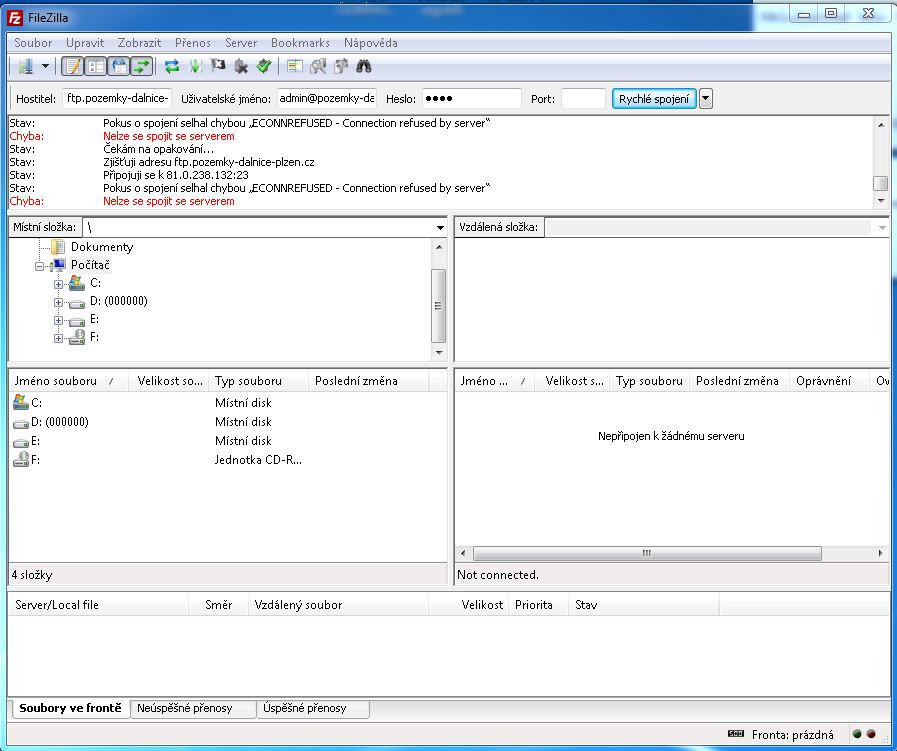The height and width of the screenshot is (751, 897).
Task: Reconnect to the last used server
Action: click(264, 66)
